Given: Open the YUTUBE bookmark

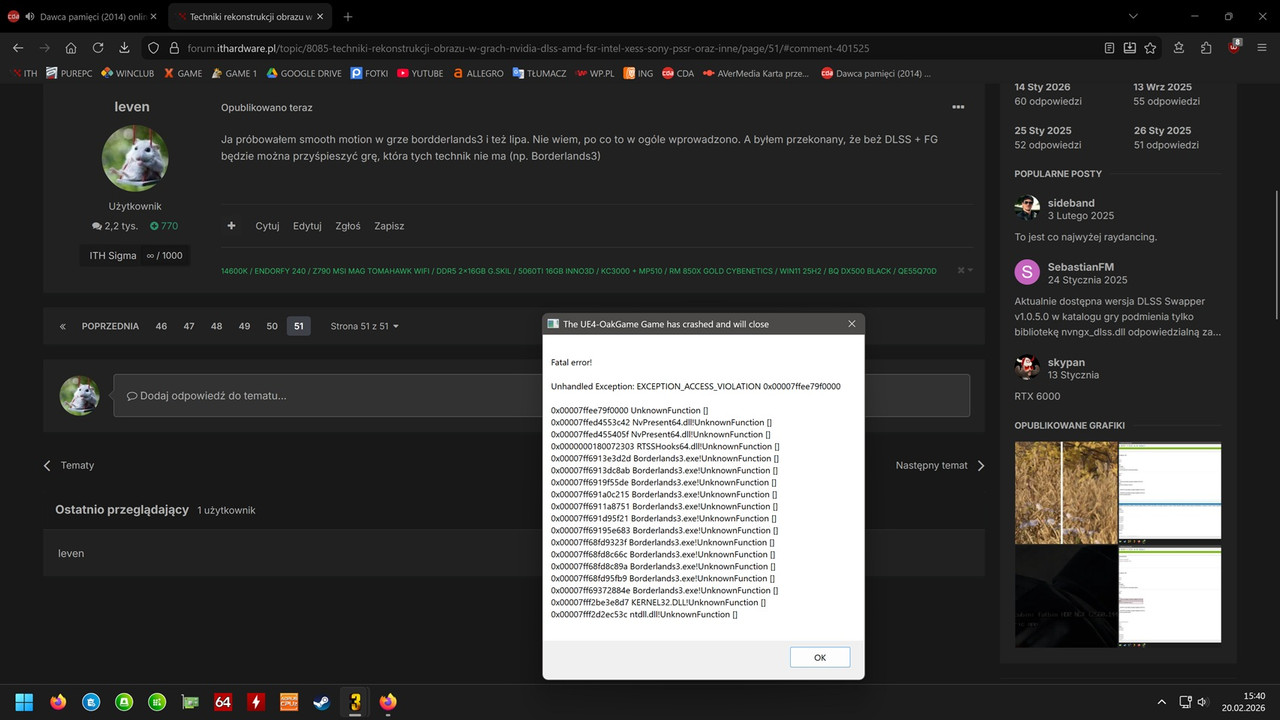Looking at the screenshot, I should tap(420, 73).
